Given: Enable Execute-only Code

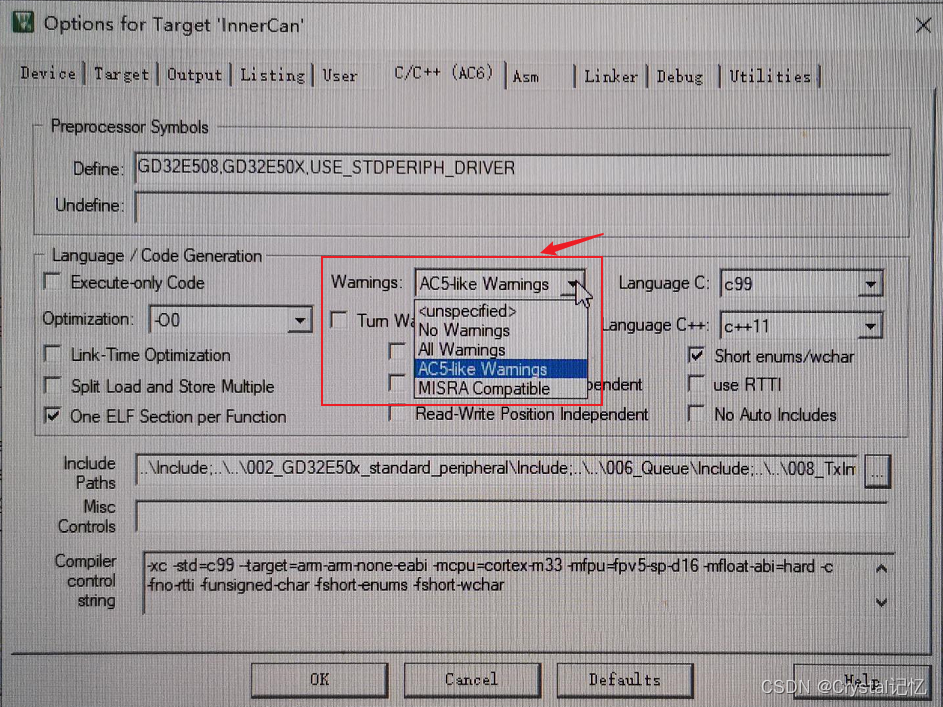Looking at the screenshot, I should 51,282.
